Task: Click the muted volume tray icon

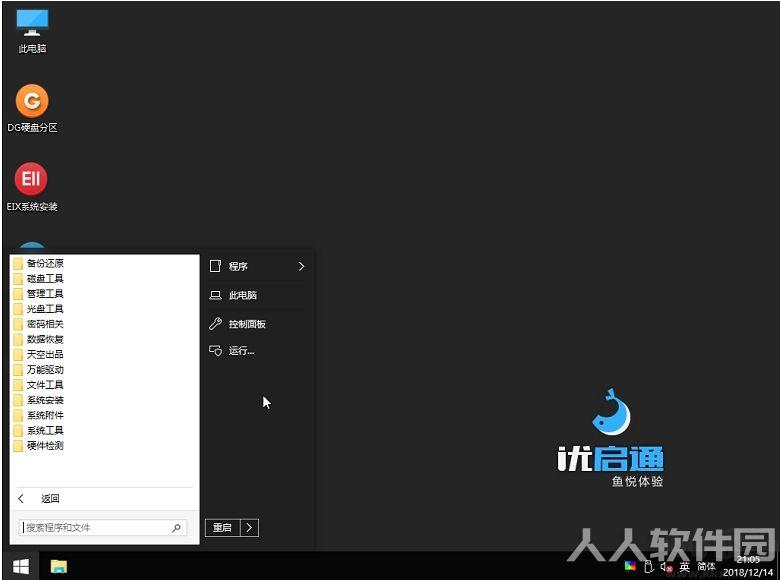Action: click(666, 567)
